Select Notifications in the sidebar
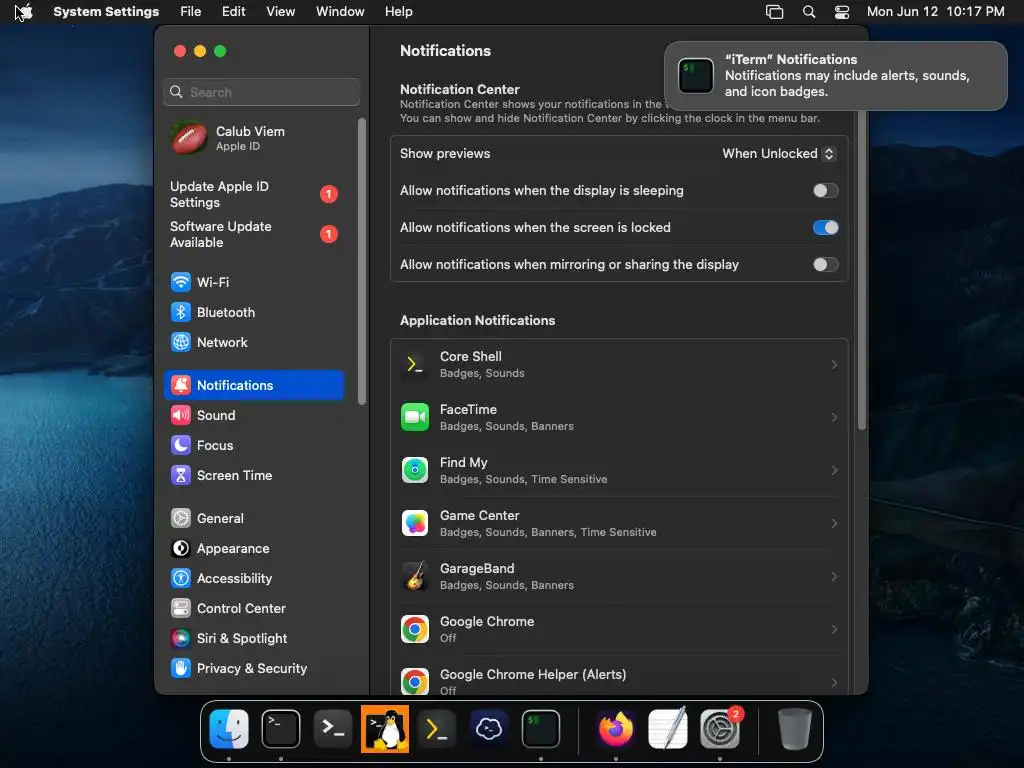Viewport: 1024px width, 768px height. 254,385
